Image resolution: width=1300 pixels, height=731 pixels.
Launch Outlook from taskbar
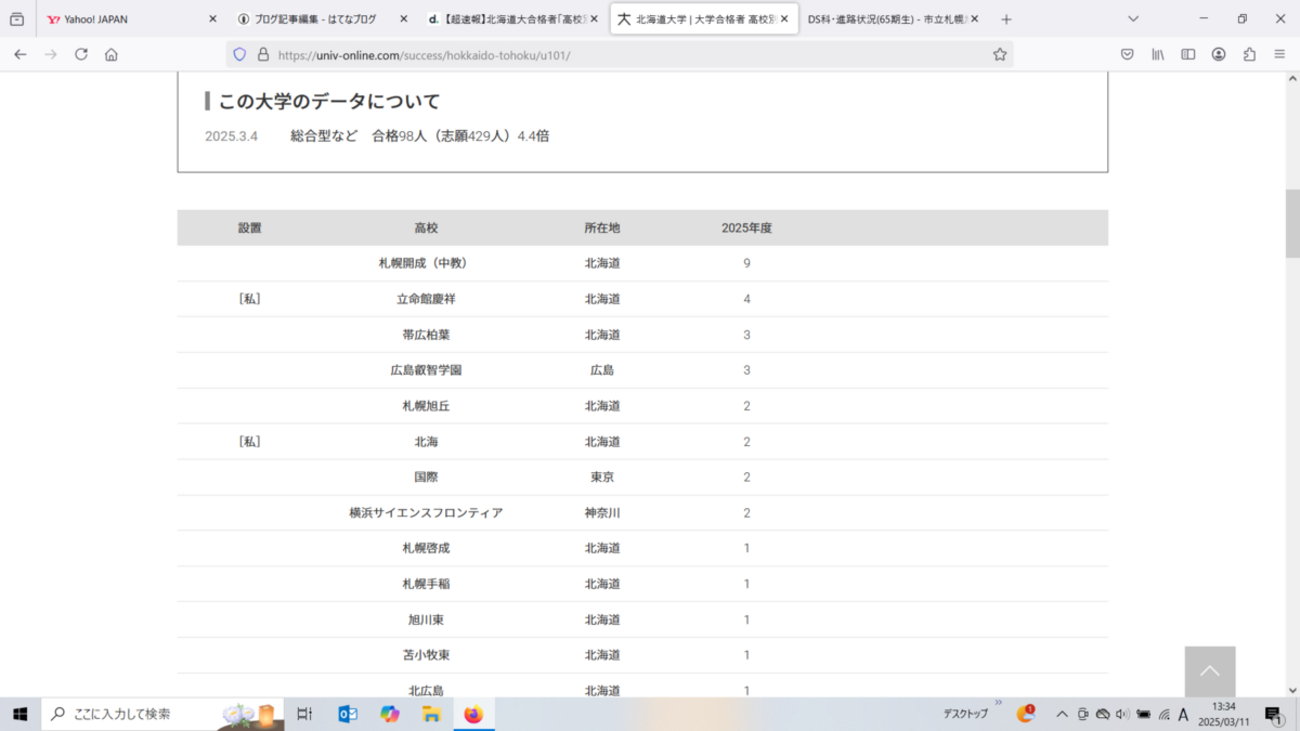347,714
